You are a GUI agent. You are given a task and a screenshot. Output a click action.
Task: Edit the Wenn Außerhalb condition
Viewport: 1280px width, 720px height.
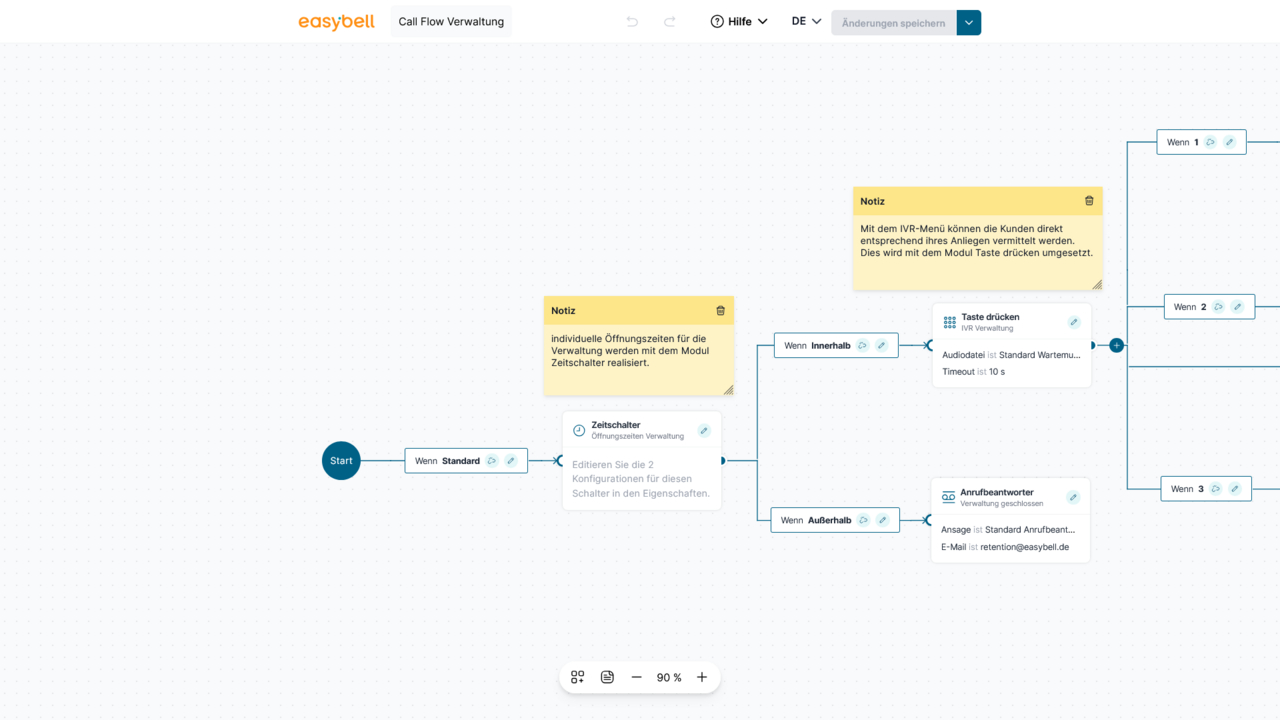pos(882,520)
